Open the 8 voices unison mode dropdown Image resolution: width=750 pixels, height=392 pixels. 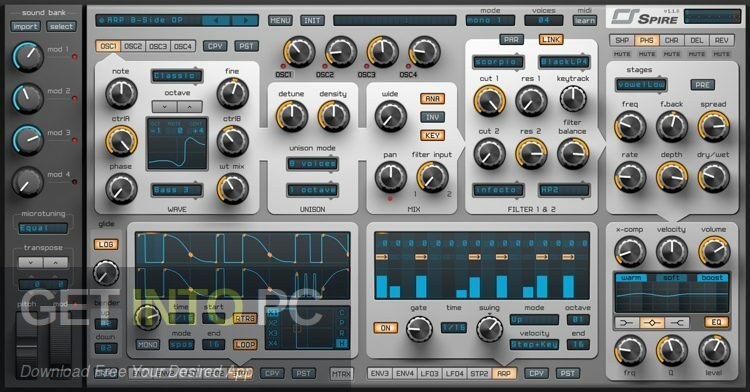point(312,163)
